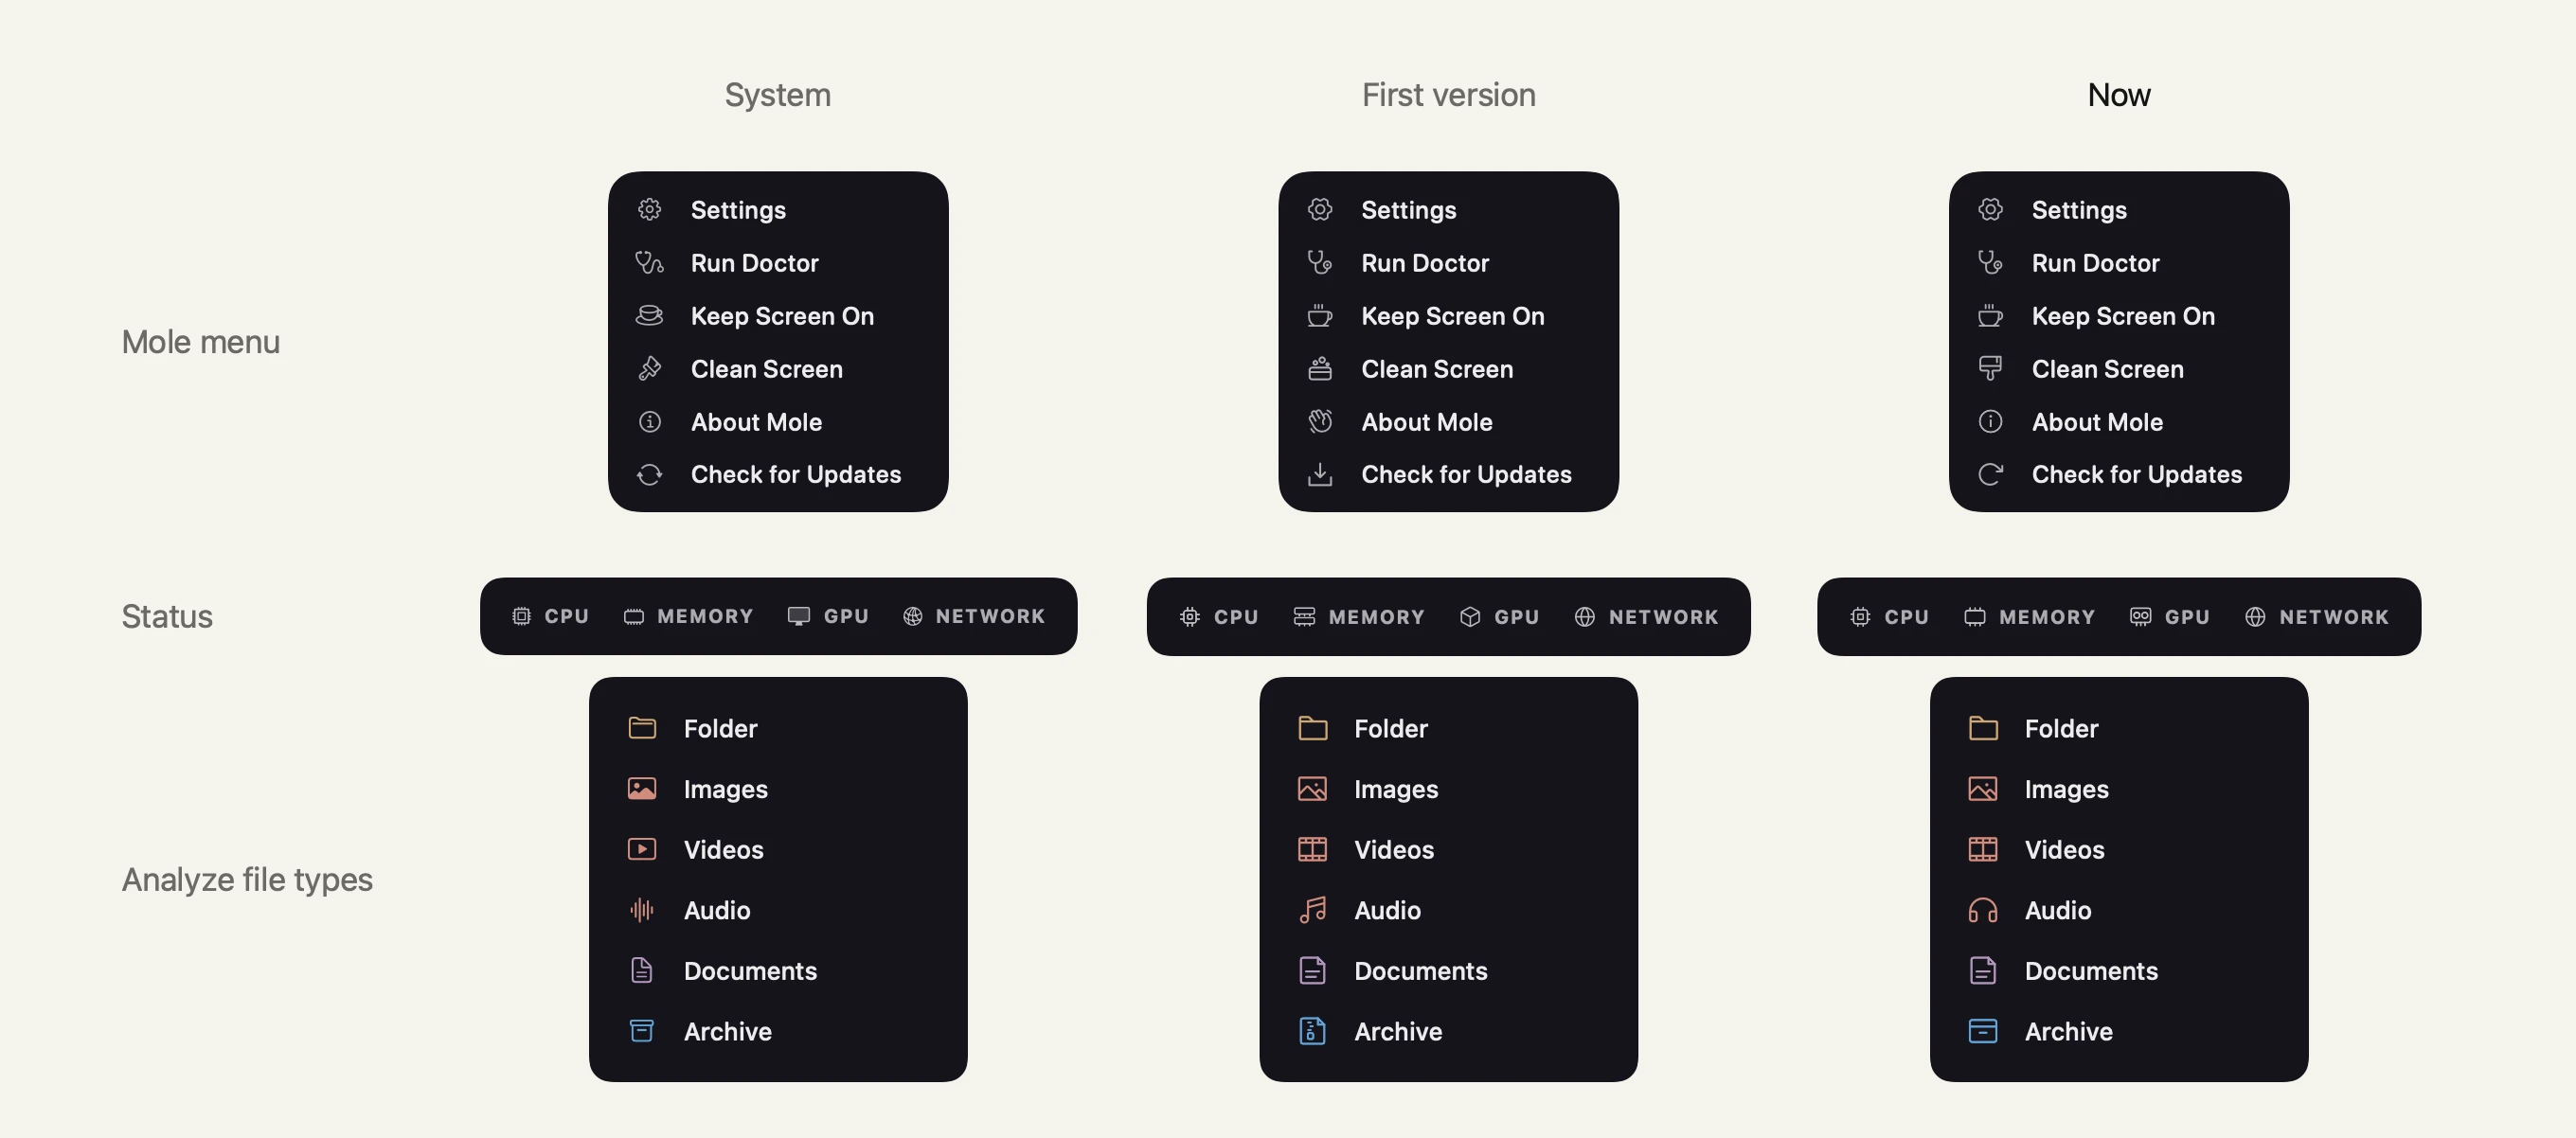Click the brush icon beside Clean Screen in System
The width and height of the screenshot is (2576, 1138).
[x=650, y=369]
